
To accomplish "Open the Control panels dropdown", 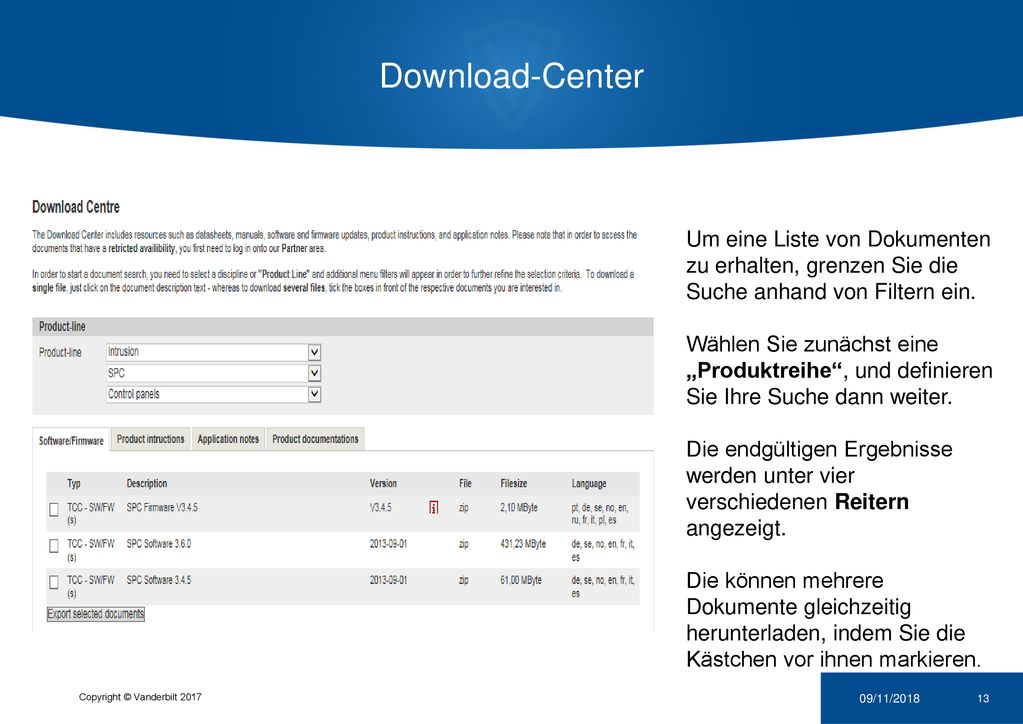I will point(213,394).
